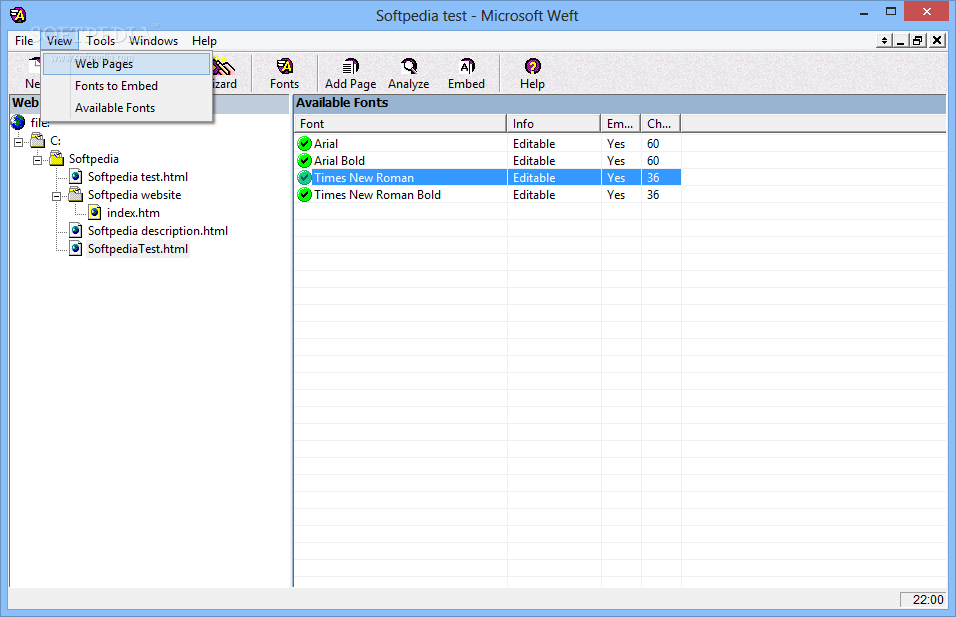Click the Microsoft Weft app icon in title bar

click(18, 15)
